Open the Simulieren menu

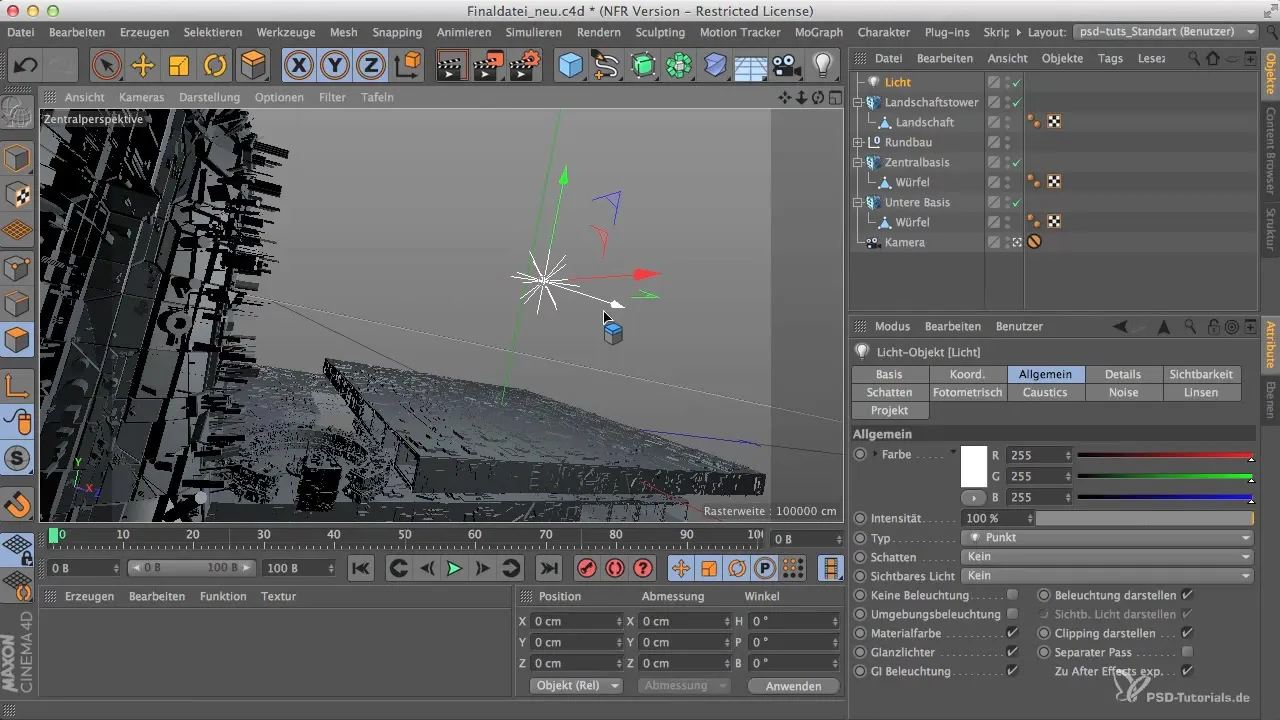tap(533, 32)
